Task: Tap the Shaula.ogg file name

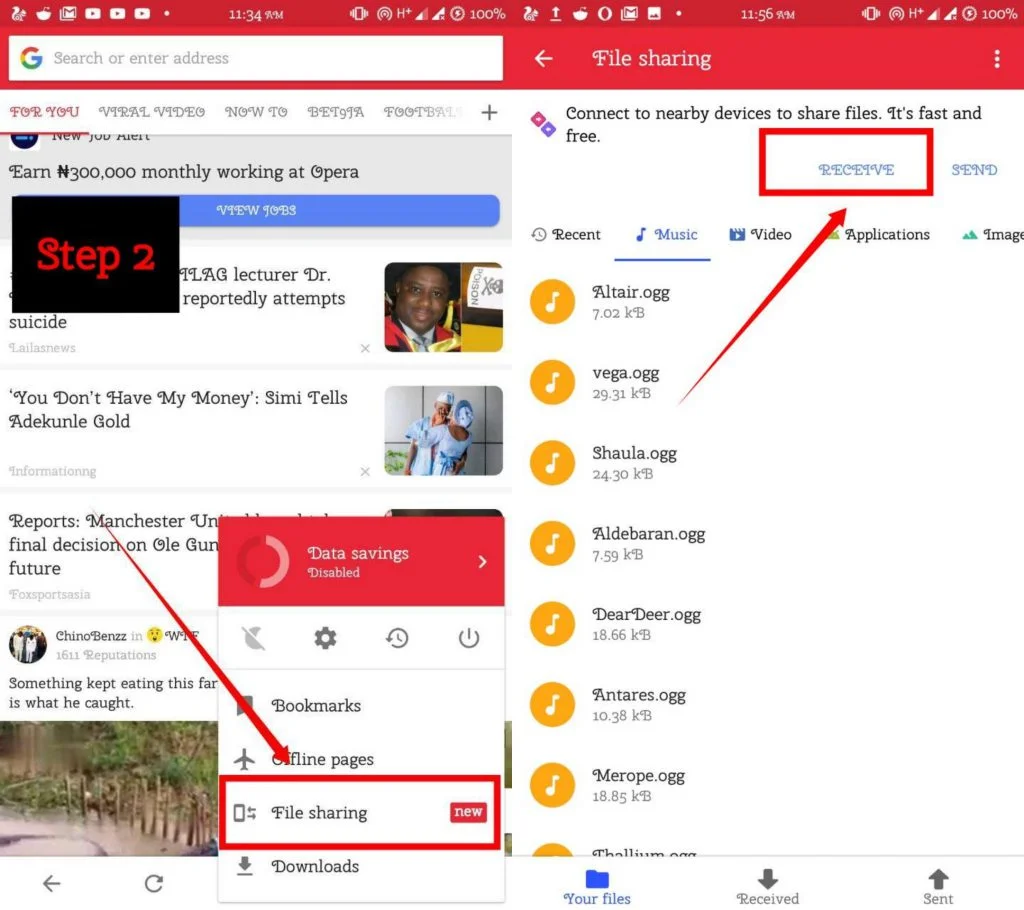Action: pyautogui.click(x=634, y=453)
